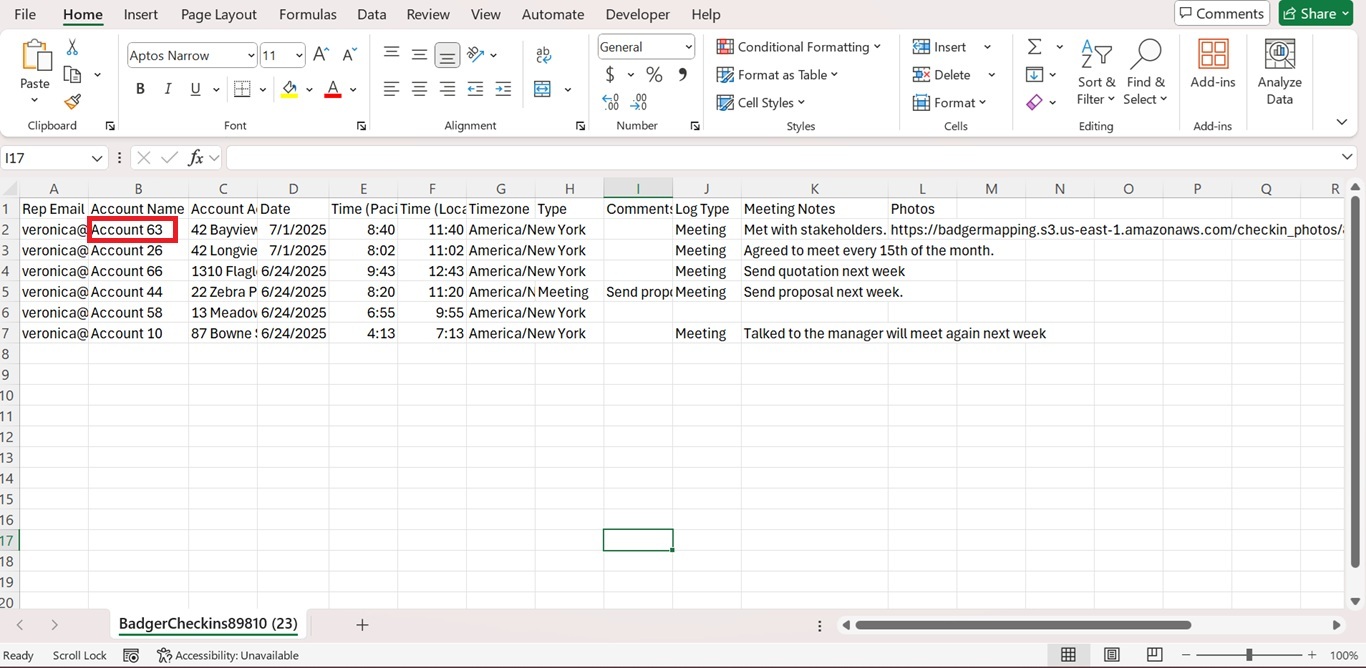Click the Merge & Center icon

coord(543,89)
